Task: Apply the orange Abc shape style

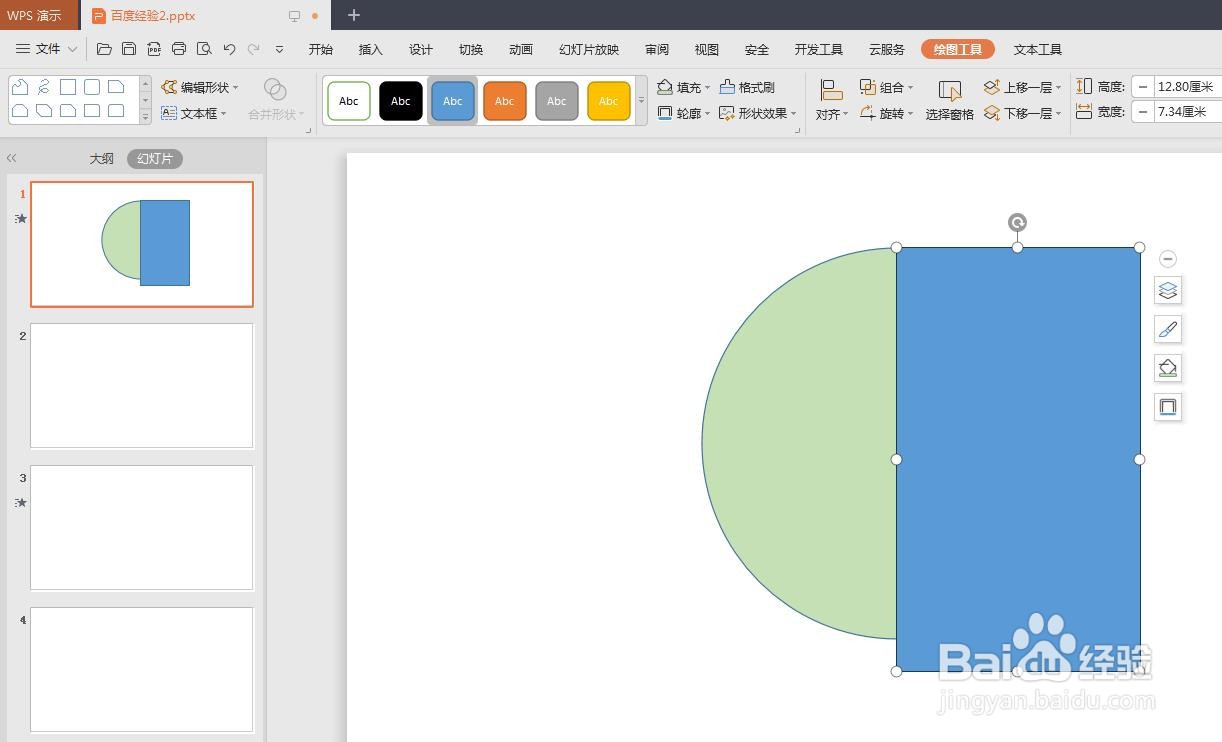Action: point(505,101)
